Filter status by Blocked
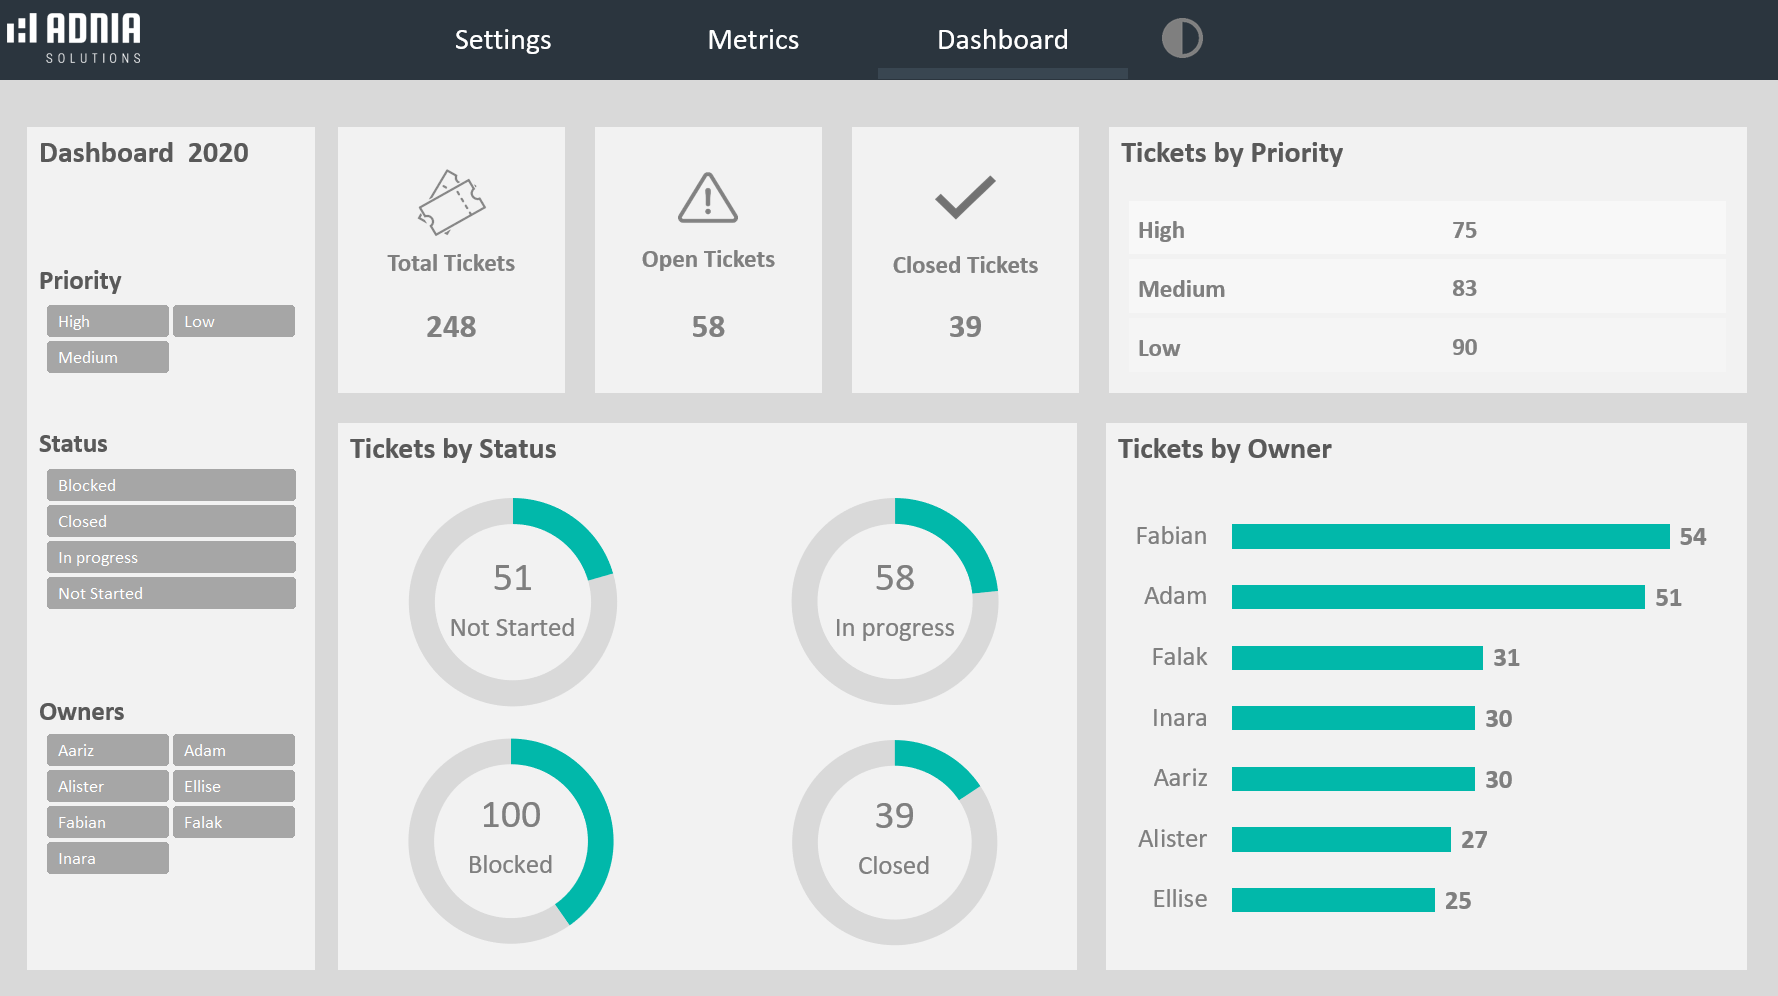The width and height of the screenshot is (1778, 996). pyautogui.click(x=171, y=485)
